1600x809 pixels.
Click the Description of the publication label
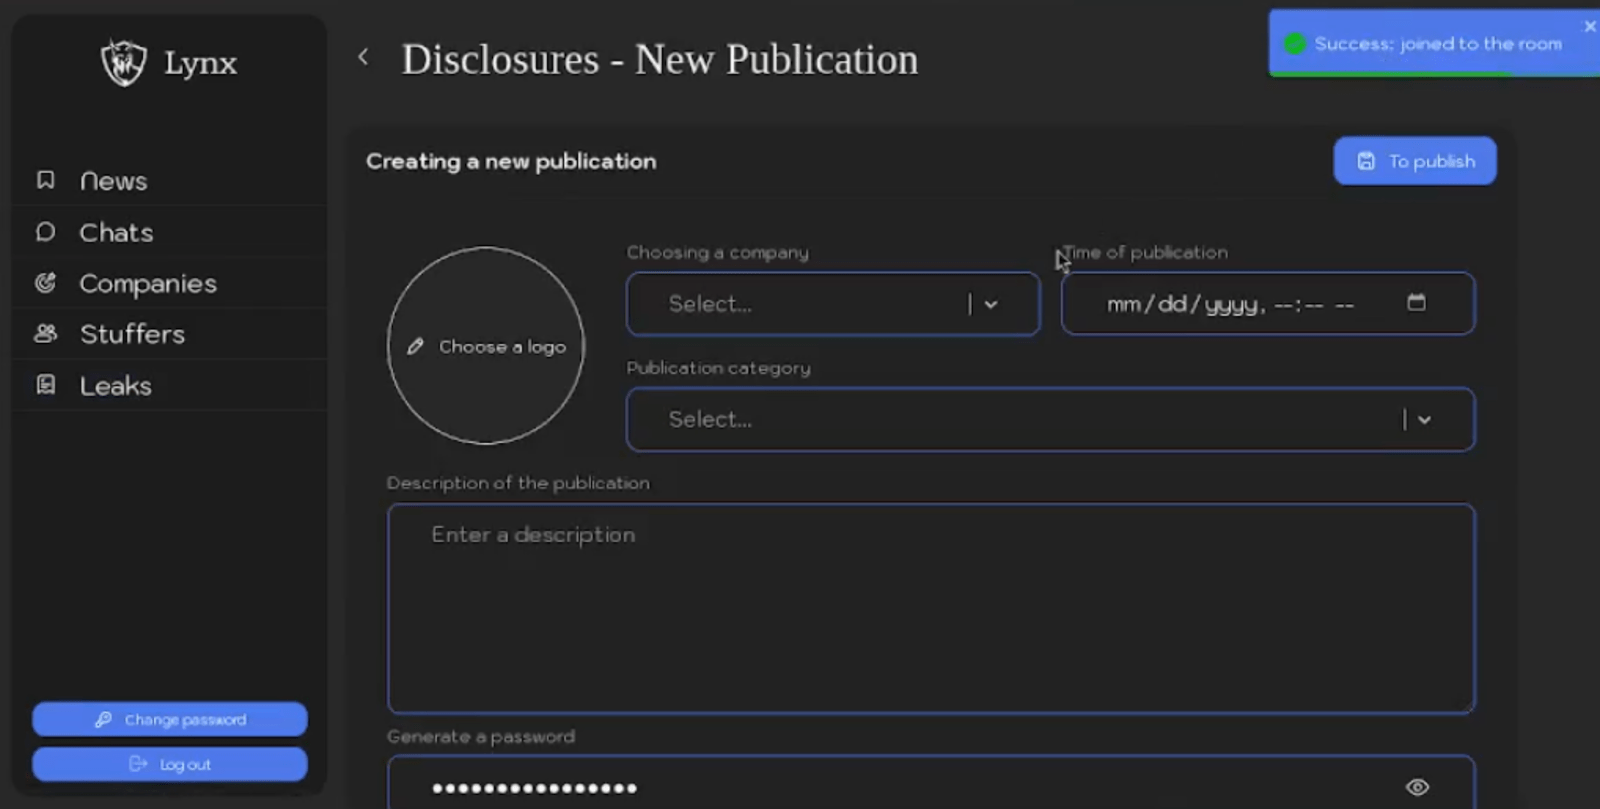tap(518, 483)
